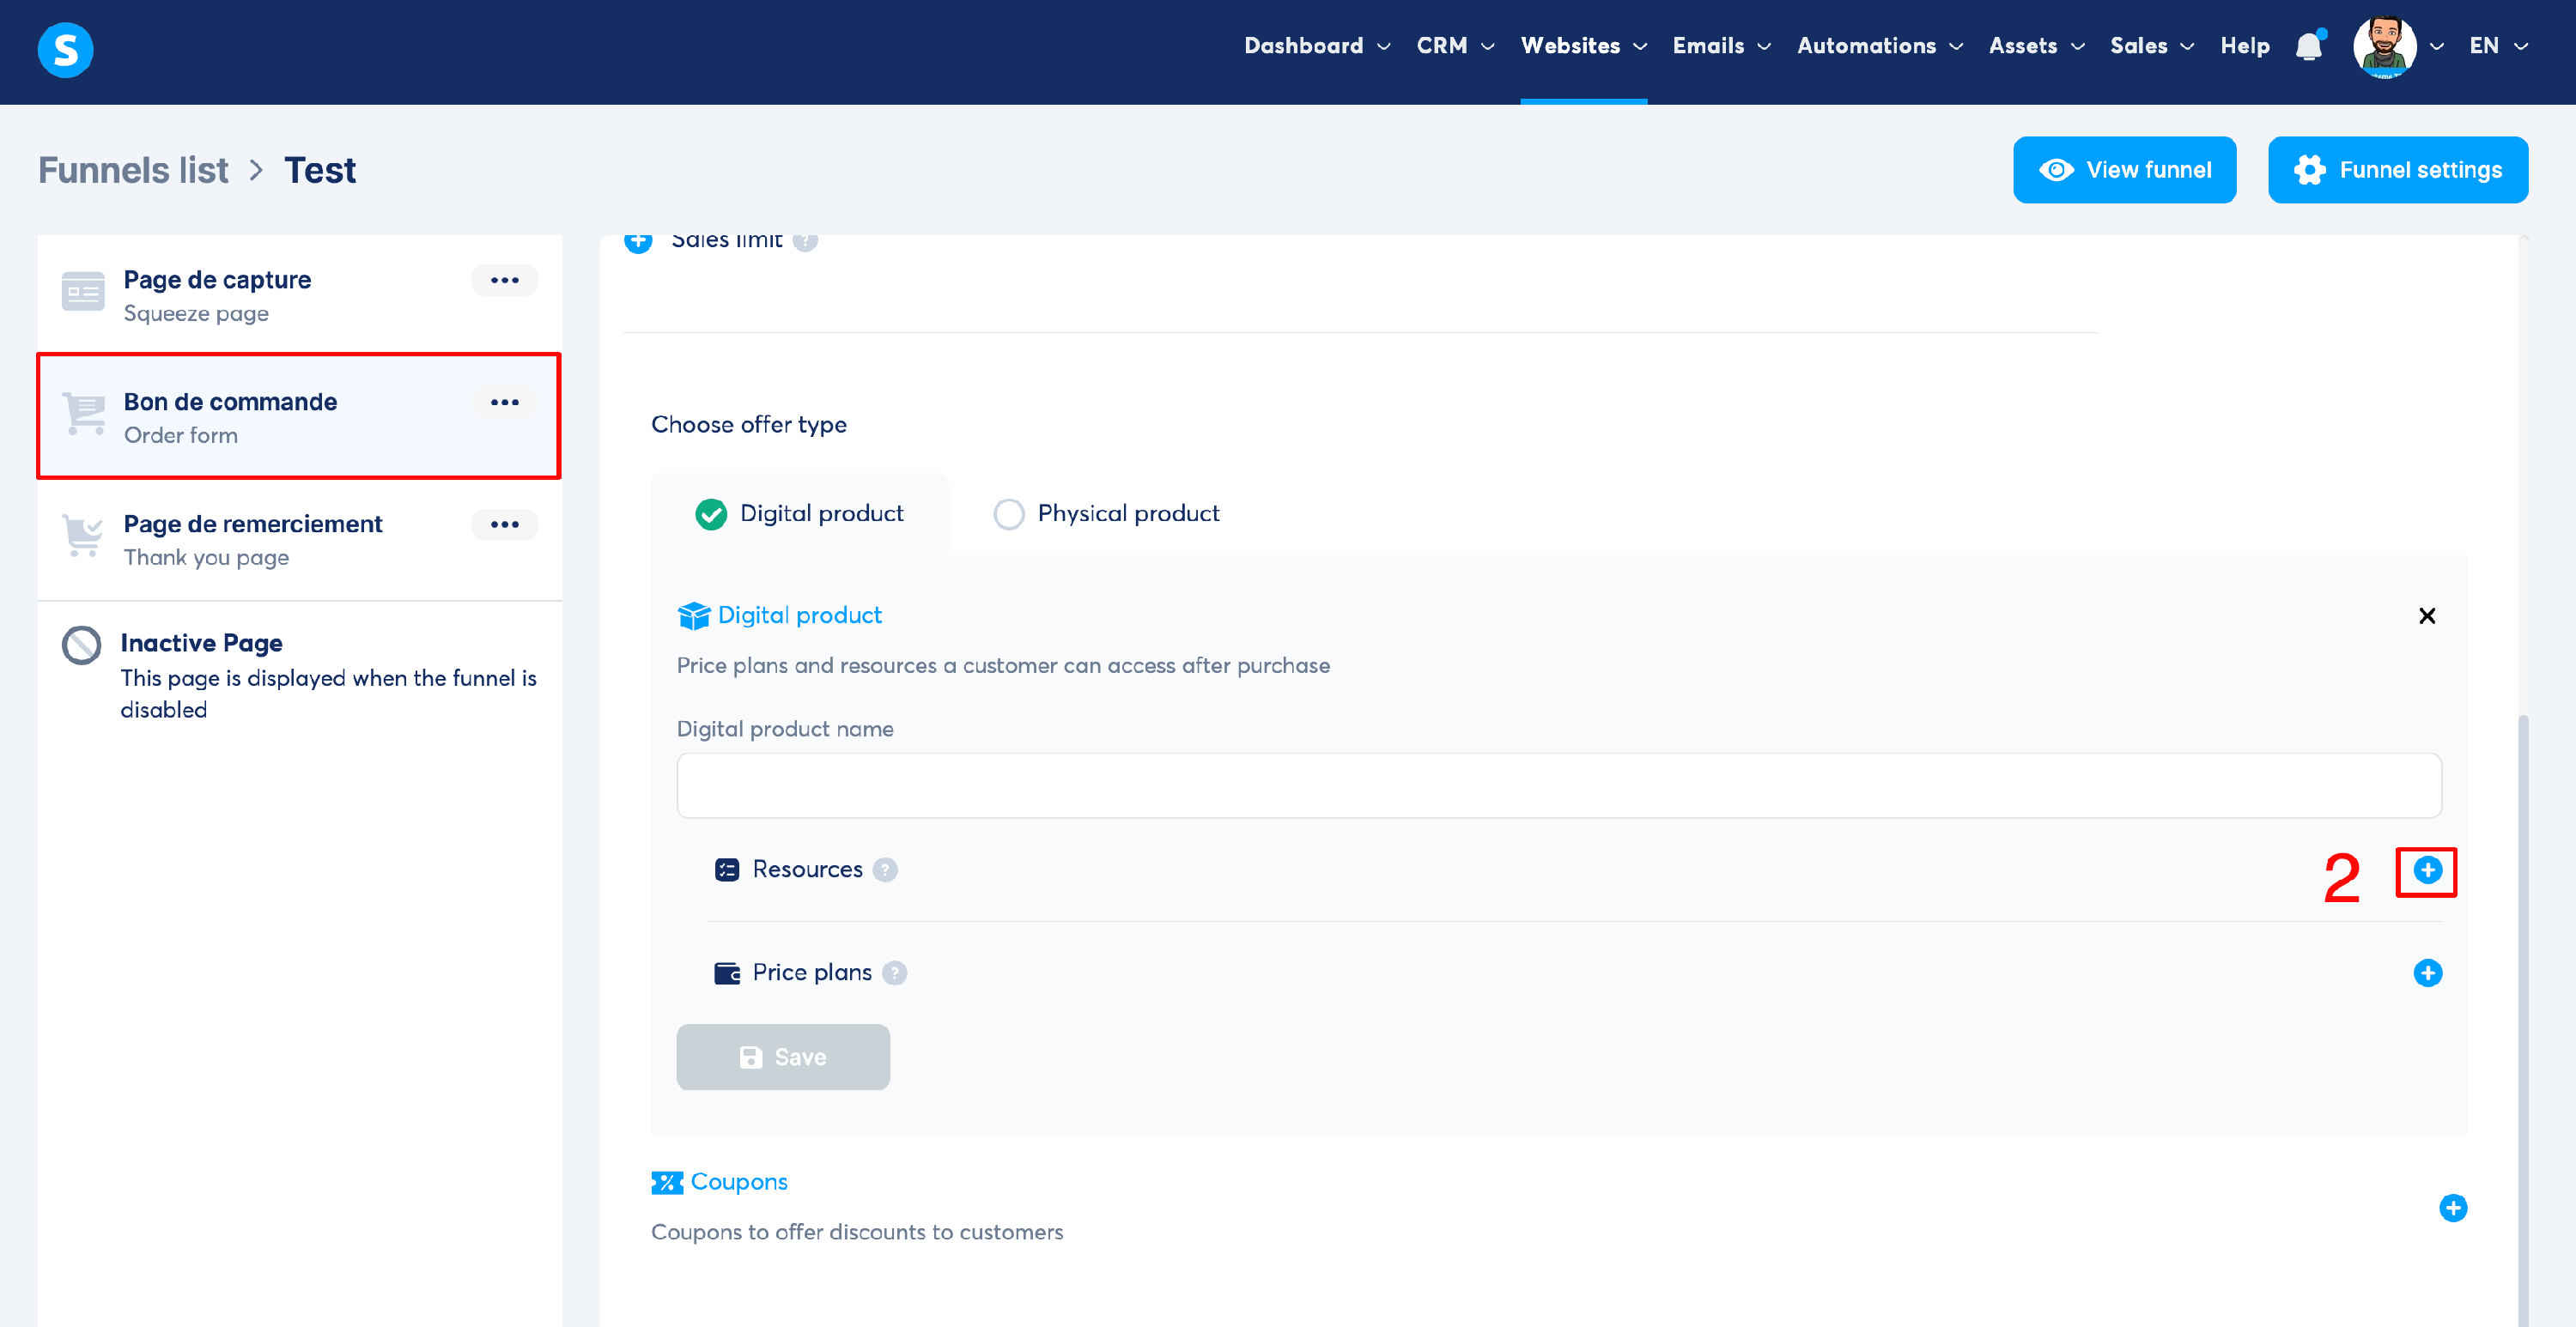Click the Price plans help question mark
The width and height of the screenshot is (2576, 1327).
coord(895,973)
